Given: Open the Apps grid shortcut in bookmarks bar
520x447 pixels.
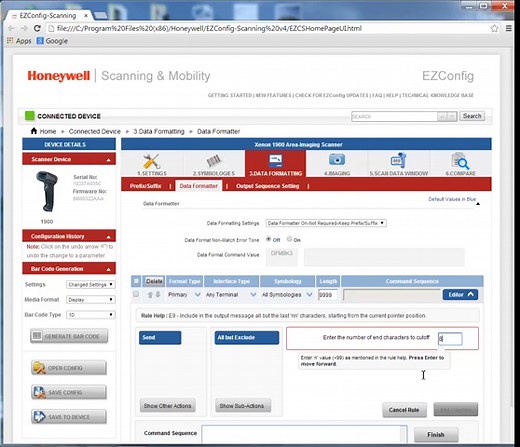Looking at the screenshot, I should pyautogui.click(x=10, y=41).
